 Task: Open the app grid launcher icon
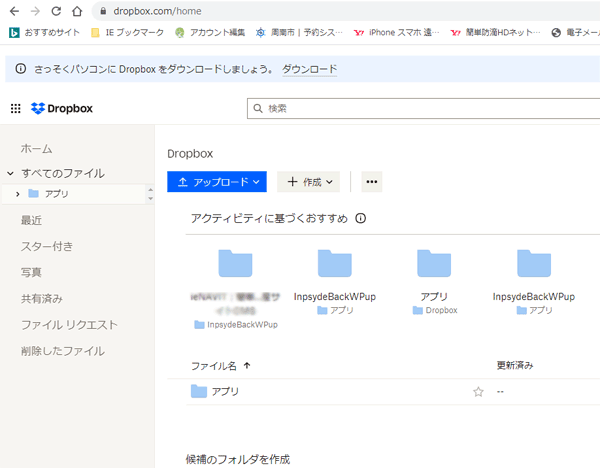tap(16, 109)
